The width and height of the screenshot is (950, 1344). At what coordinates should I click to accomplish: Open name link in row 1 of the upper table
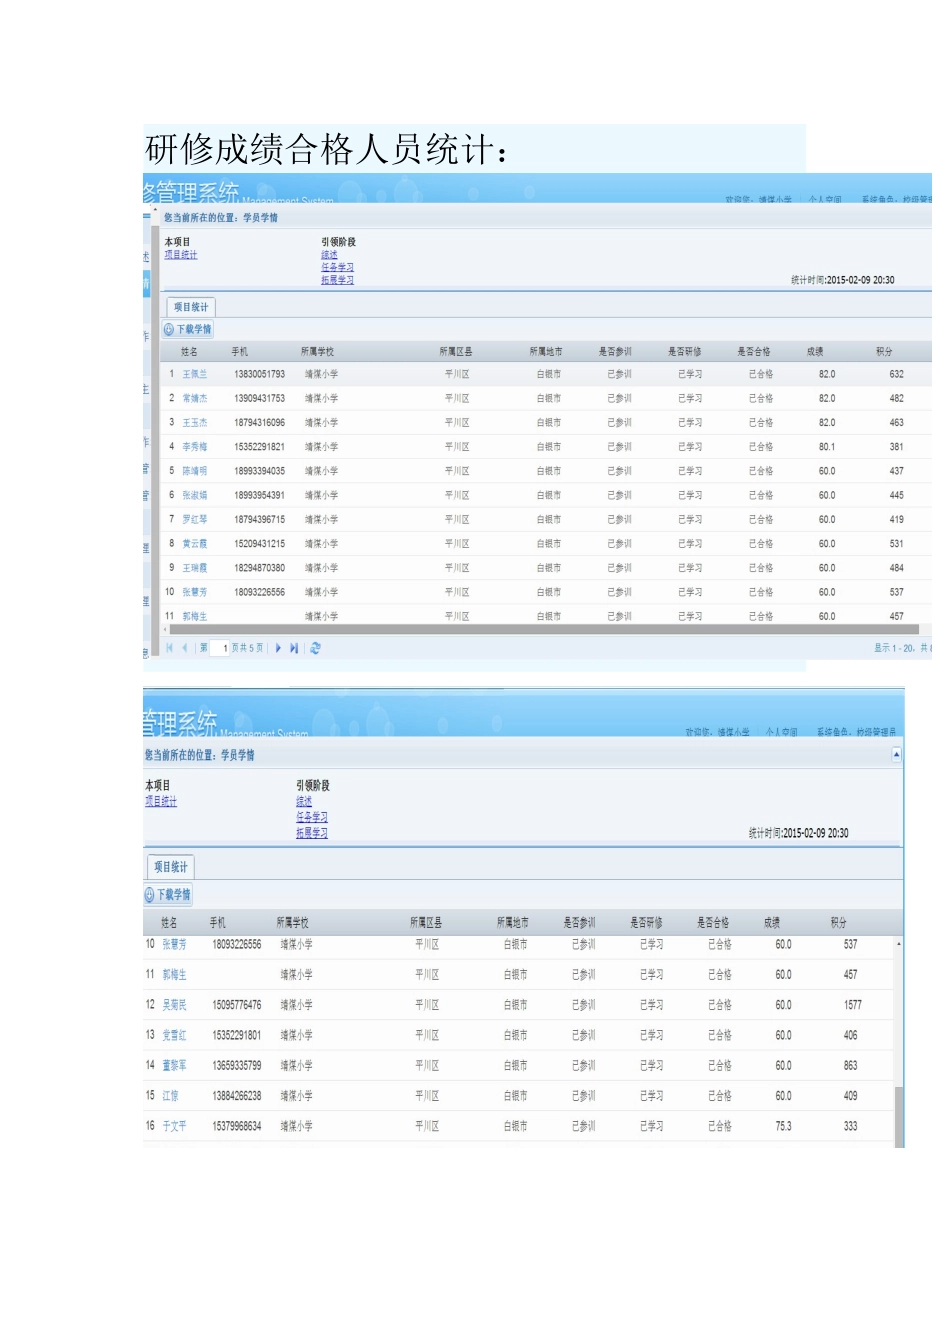pyautogui.click(x=195, y=374)
